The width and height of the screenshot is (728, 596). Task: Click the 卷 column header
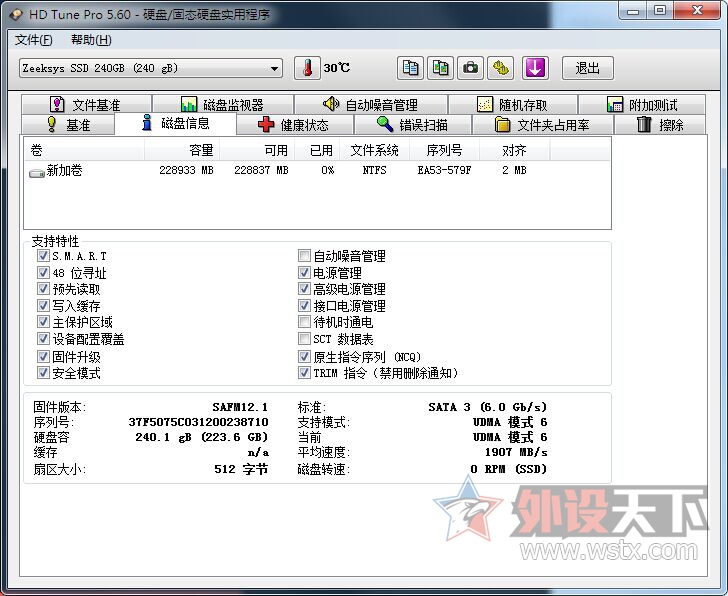[x=84, y=150]
